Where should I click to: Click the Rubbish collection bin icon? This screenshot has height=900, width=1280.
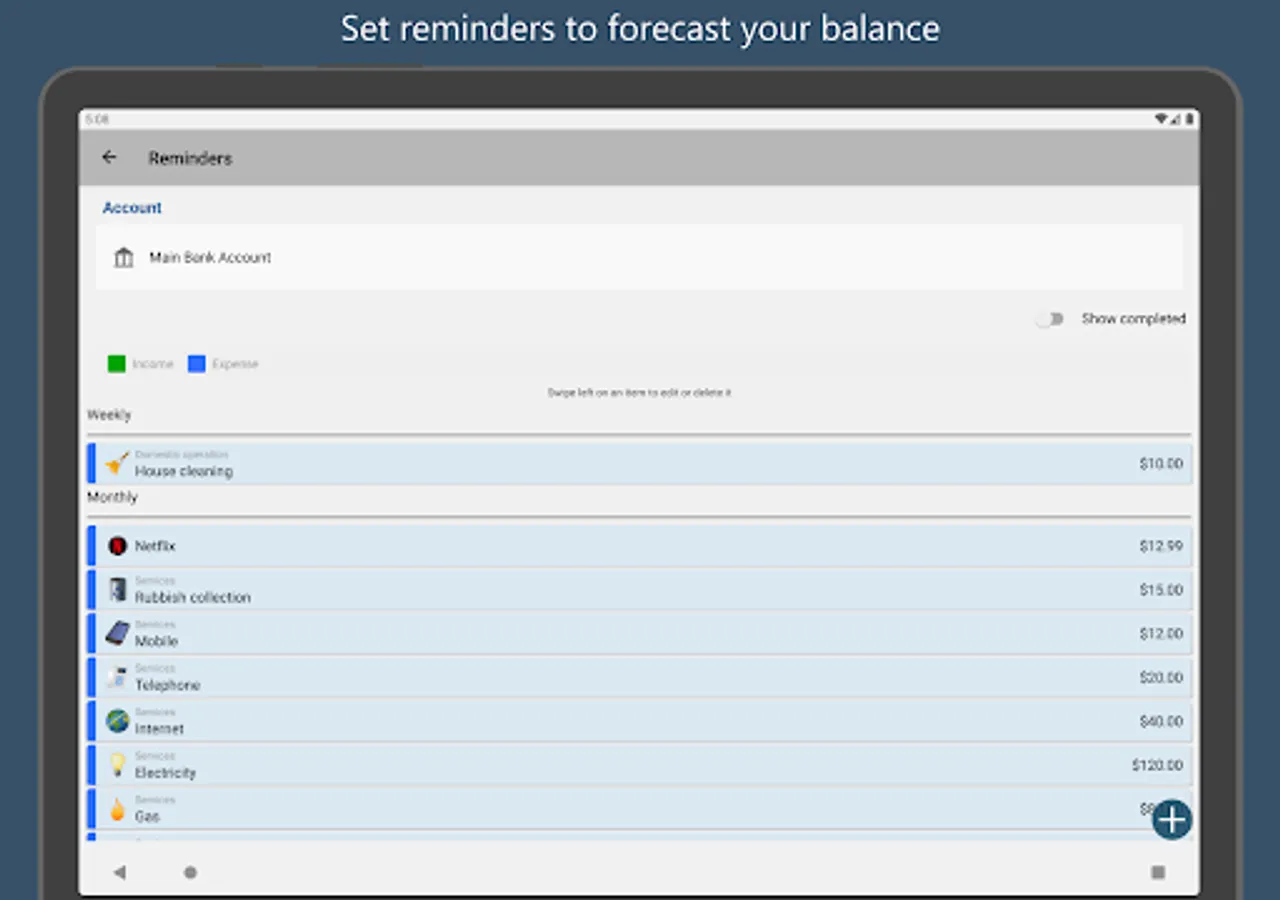pos(117,590)
